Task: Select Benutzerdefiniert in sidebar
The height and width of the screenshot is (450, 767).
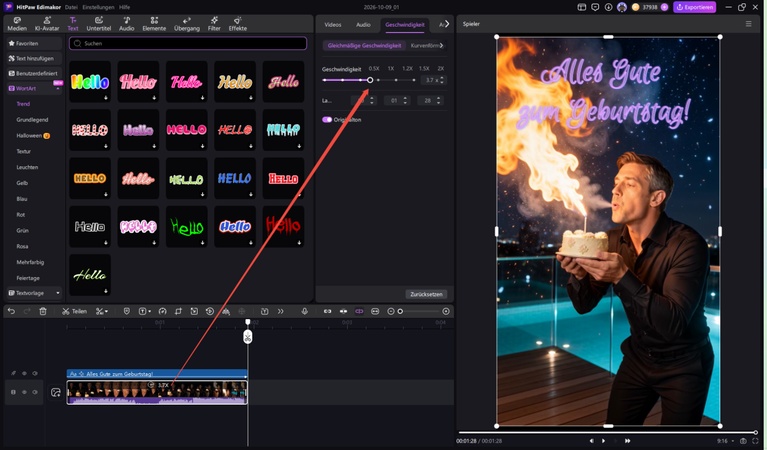Action: click(x=34, y=73)
